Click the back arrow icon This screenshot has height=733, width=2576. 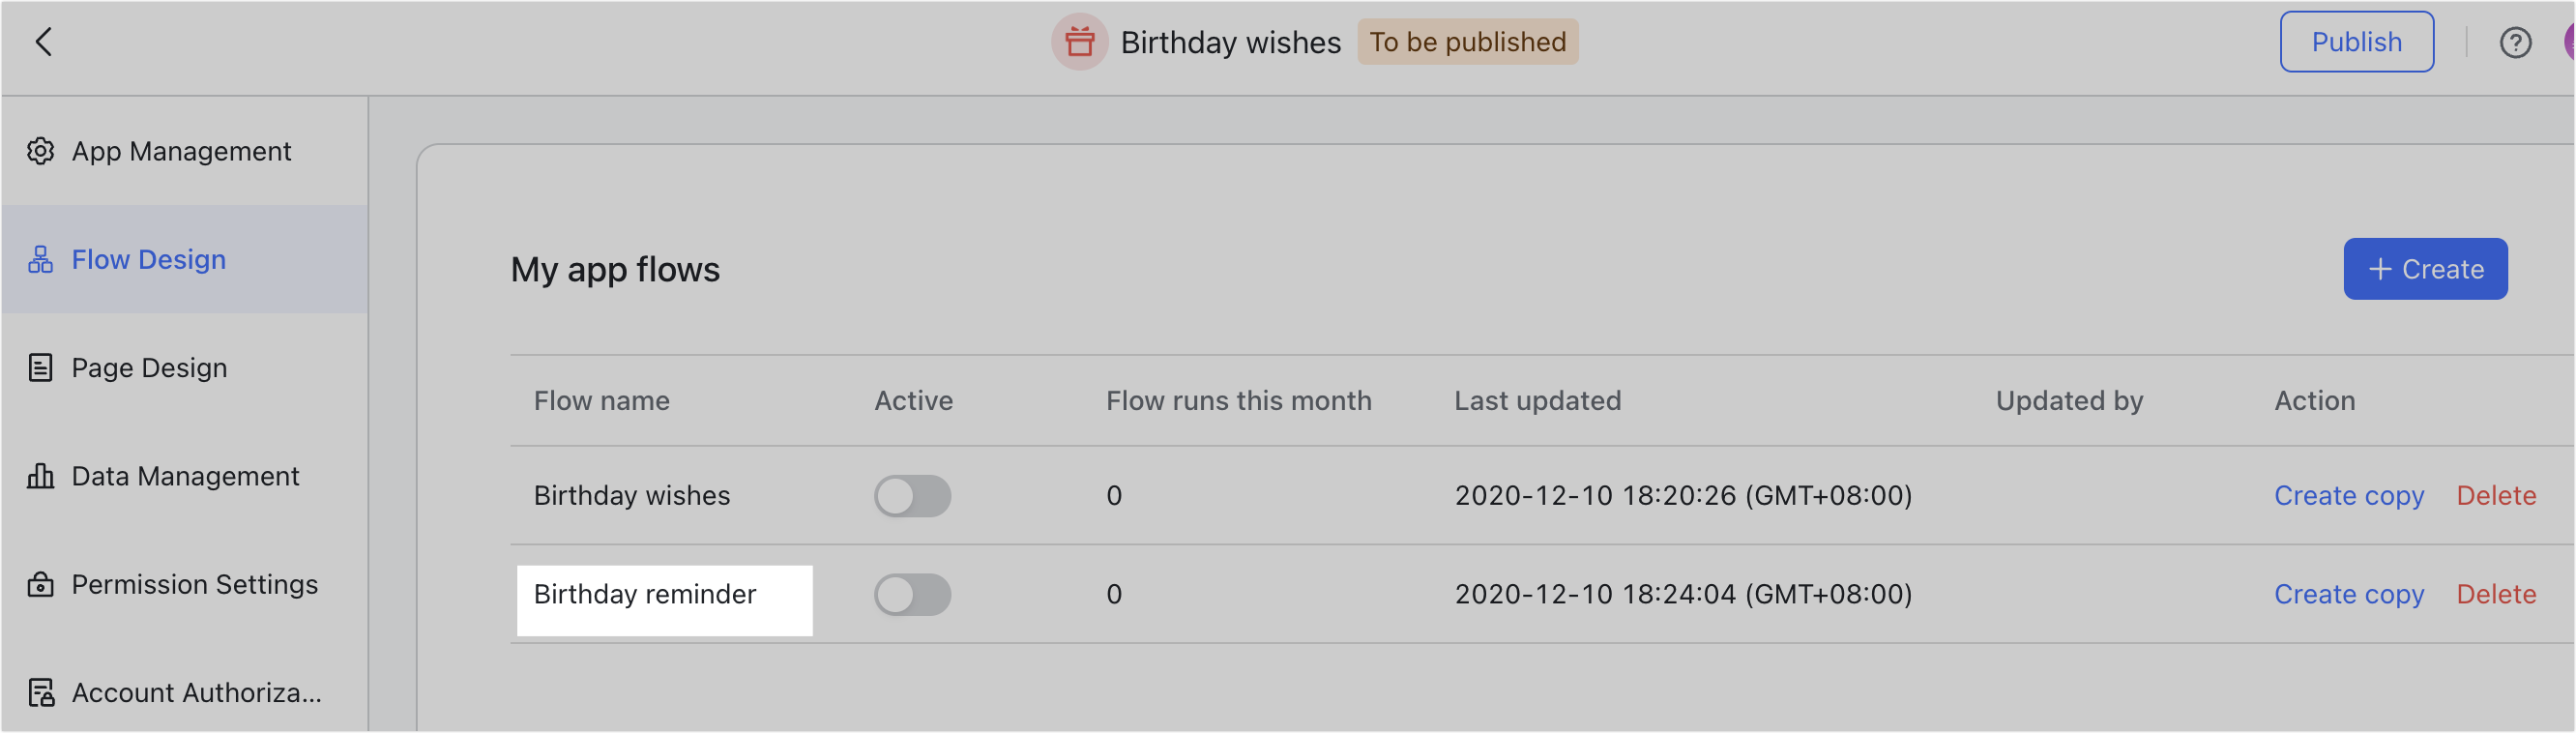pos(43,42)
